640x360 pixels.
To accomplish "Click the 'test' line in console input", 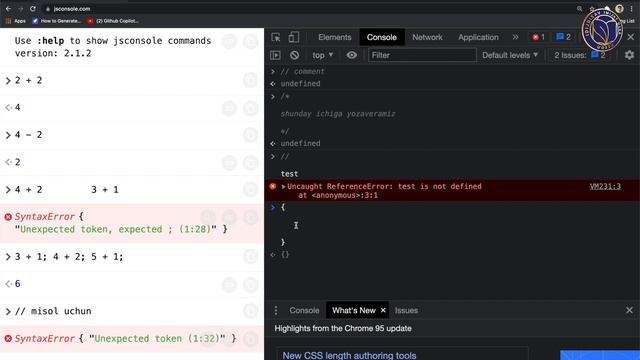I will coord(289,174).
